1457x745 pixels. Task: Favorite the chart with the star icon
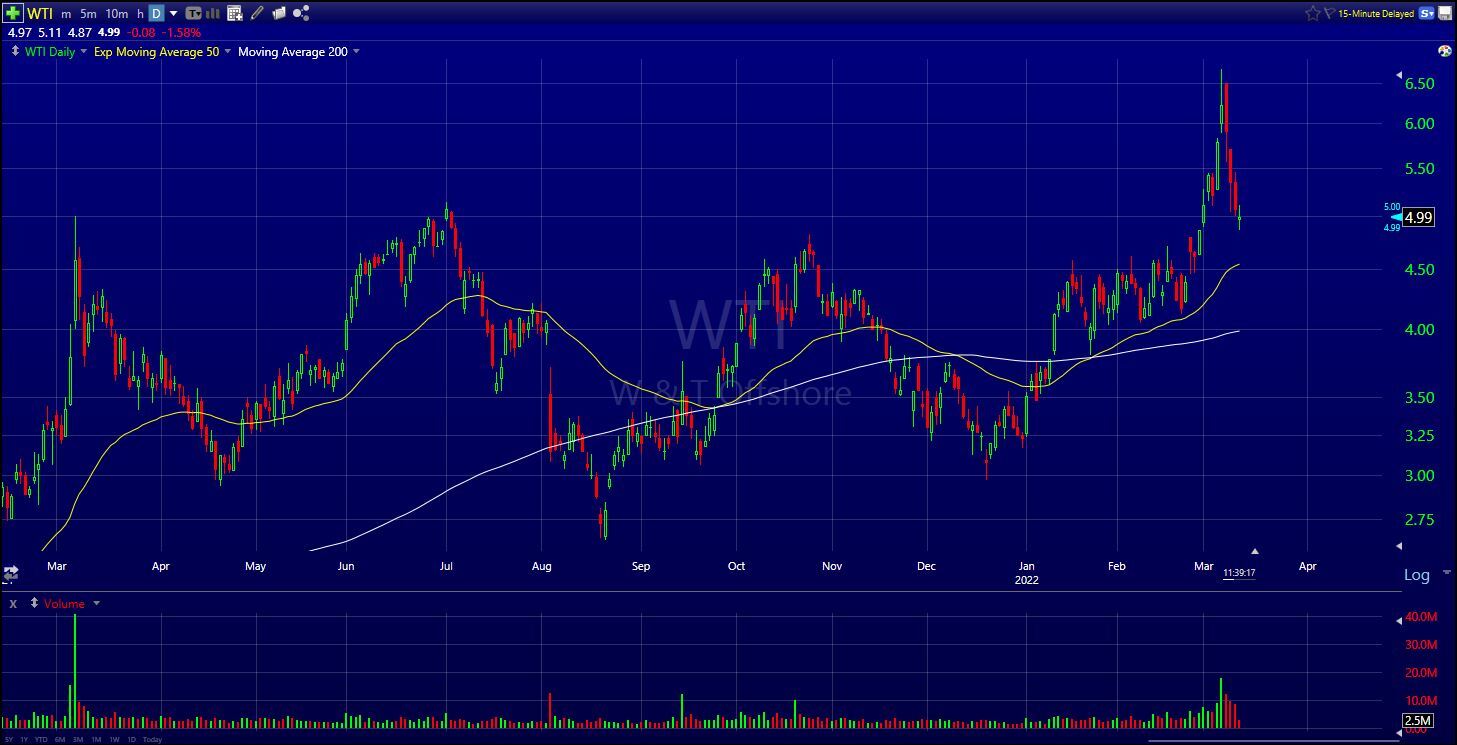tap(1312, 14)
